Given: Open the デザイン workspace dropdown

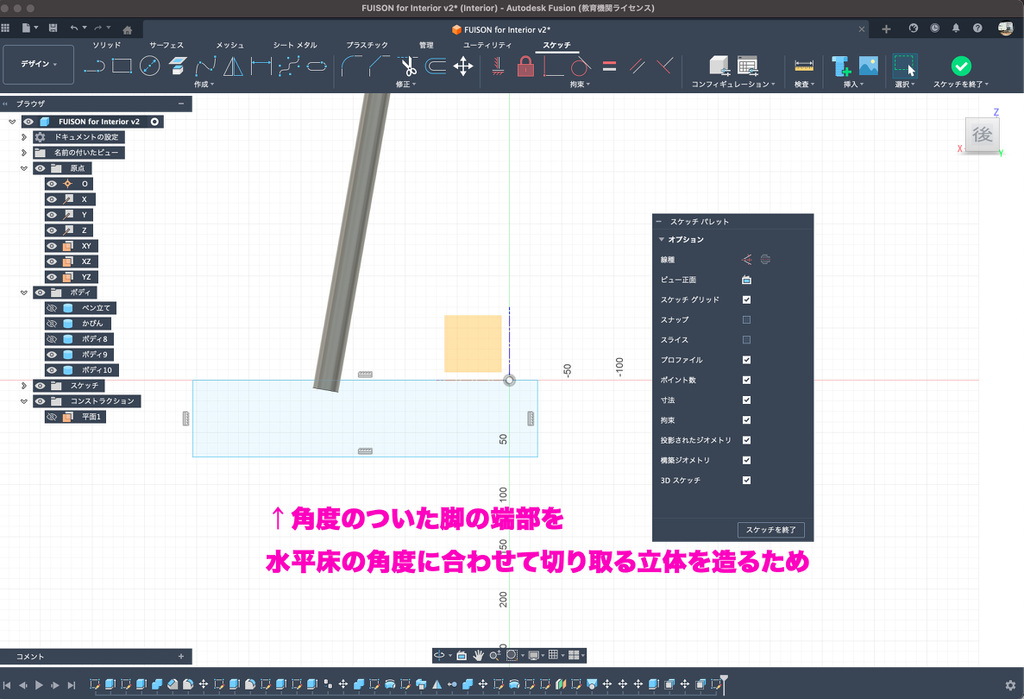Looking at the screenshot, I should coord(38,64).
